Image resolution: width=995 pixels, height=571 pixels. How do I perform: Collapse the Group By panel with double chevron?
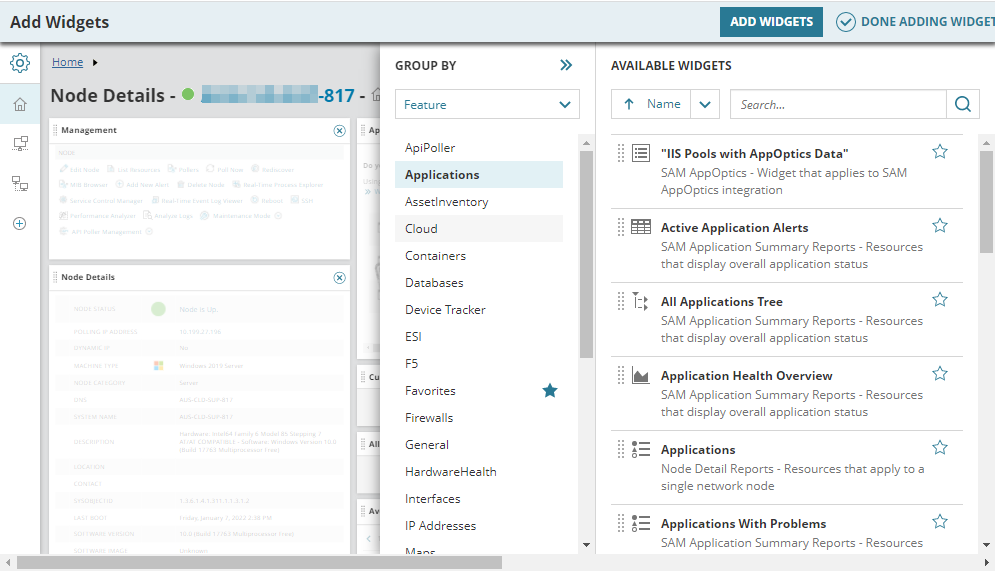click(x=566, y=65)
